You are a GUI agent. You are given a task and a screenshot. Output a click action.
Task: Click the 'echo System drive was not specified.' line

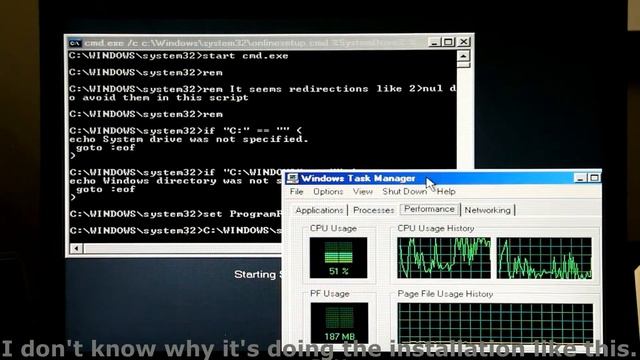[189, 139]
